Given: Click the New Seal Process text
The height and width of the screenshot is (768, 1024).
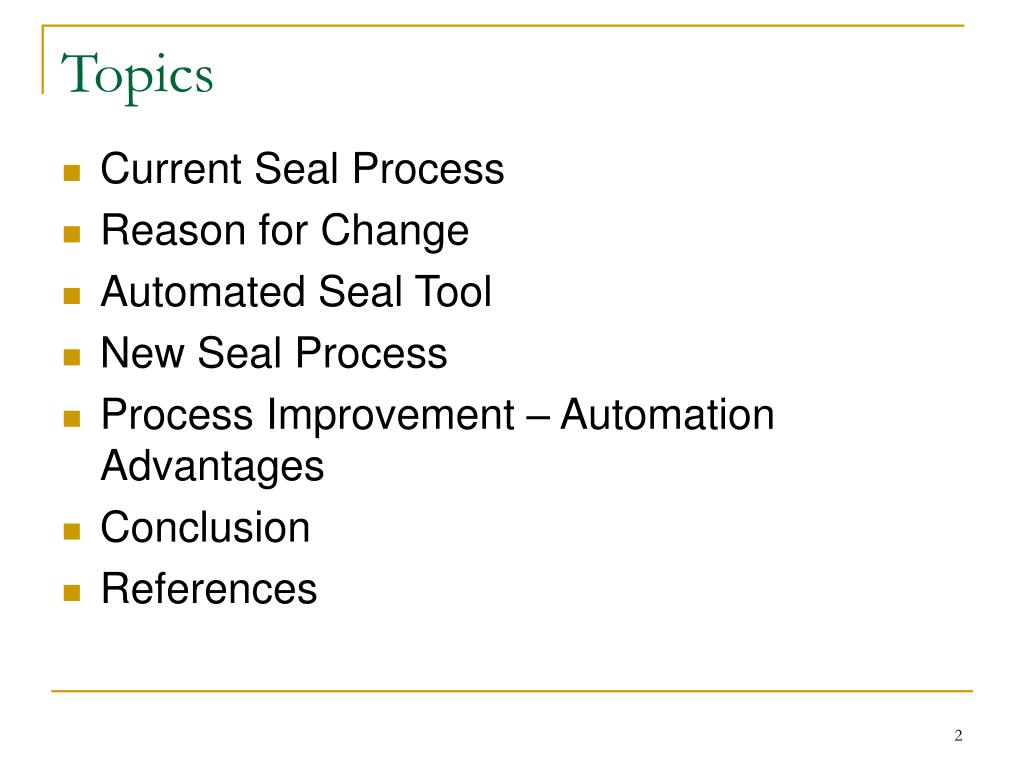Looking at the screenshot, I should [274, 353].
